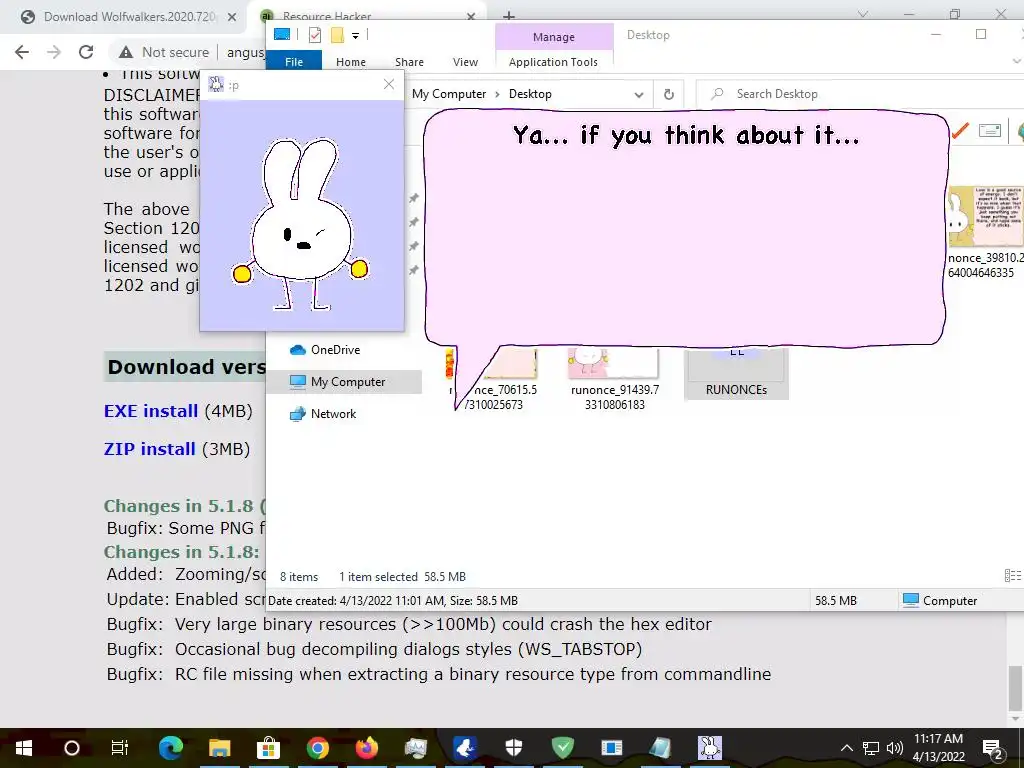Screen dimensions: 1024x768
Task: Click the winking bunny character
Action: [301, 223]
